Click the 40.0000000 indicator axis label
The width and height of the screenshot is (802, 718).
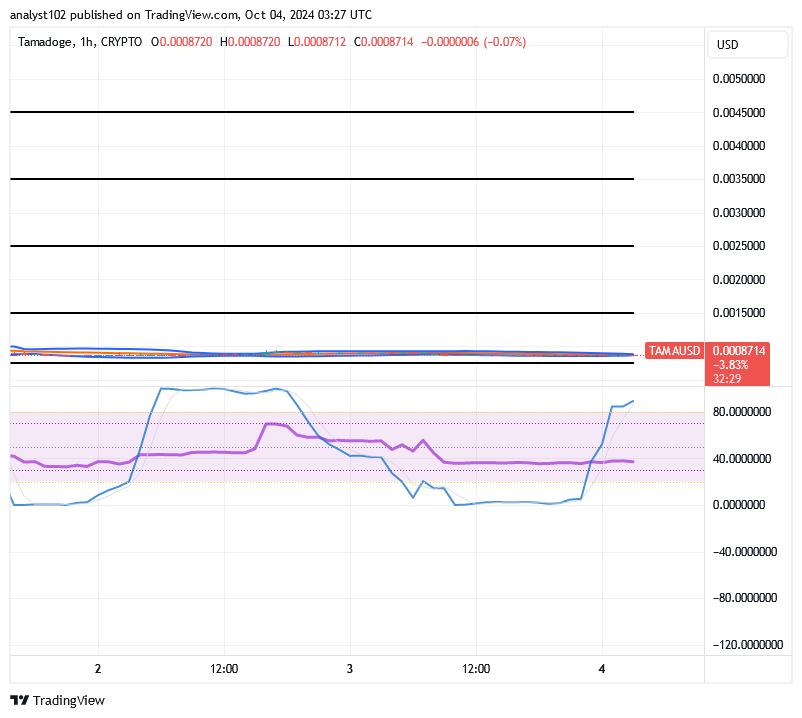coord(742,459)
